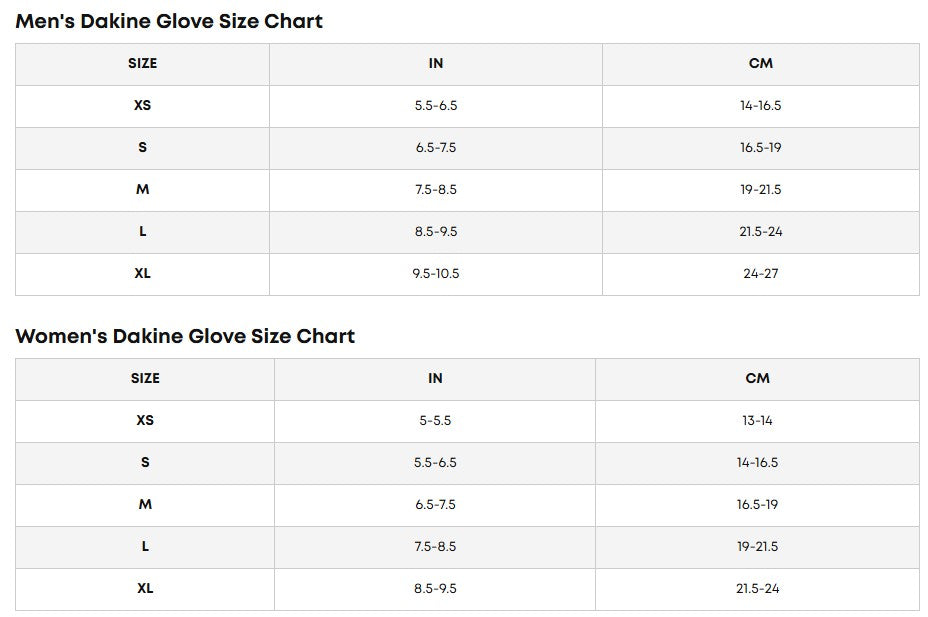This screenshot has height=617, width=928.
Task: Click the SIZE header in men's table
Action: coord(142,63)
